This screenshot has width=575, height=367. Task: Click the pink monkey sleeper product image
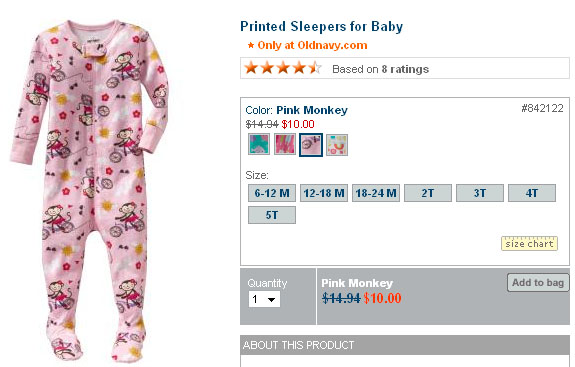(90, 189)
